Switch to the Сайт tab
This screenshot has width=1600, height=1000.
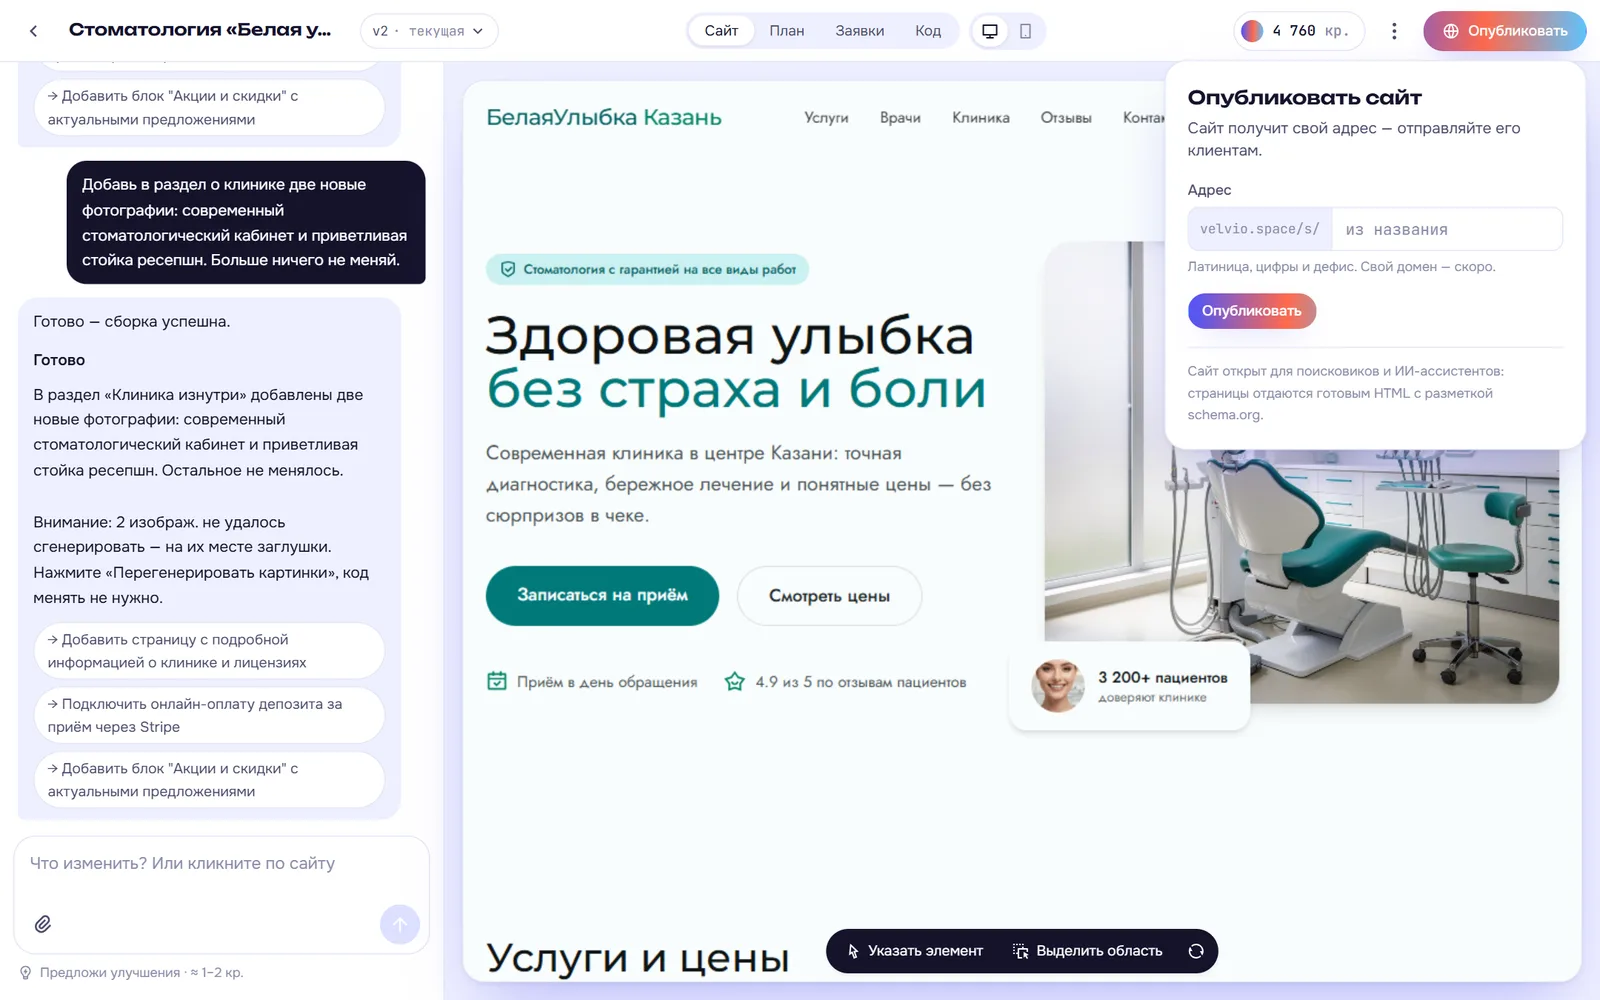coord(721,31)
